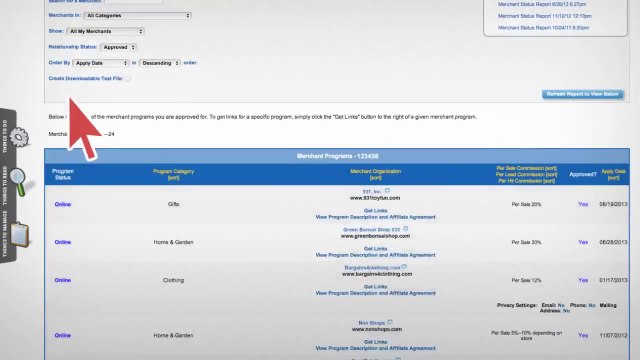Click the www.nonshops.com URL text
Image resolution: width=640 pixels, height=360 pixels.
click(x=377, y=329)
